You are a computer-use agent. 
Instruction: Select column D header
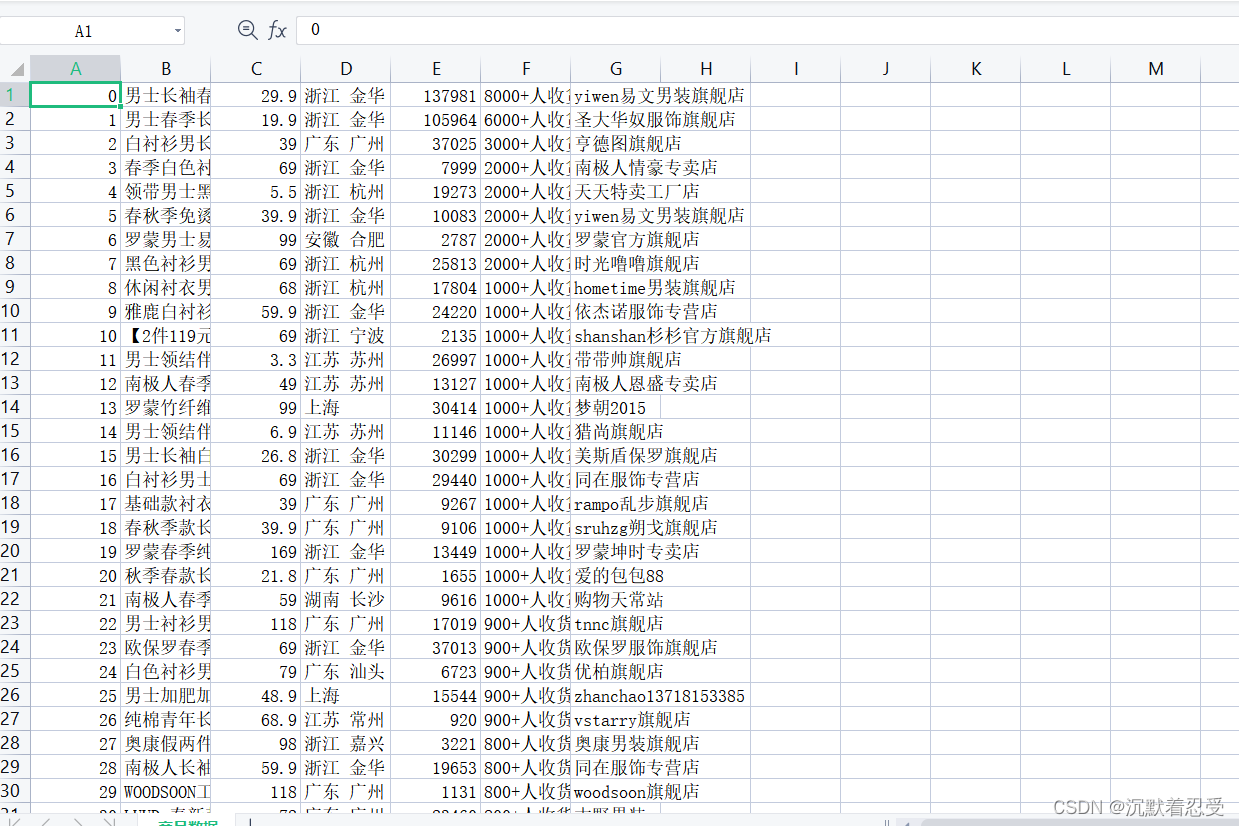tap(346, 69)
